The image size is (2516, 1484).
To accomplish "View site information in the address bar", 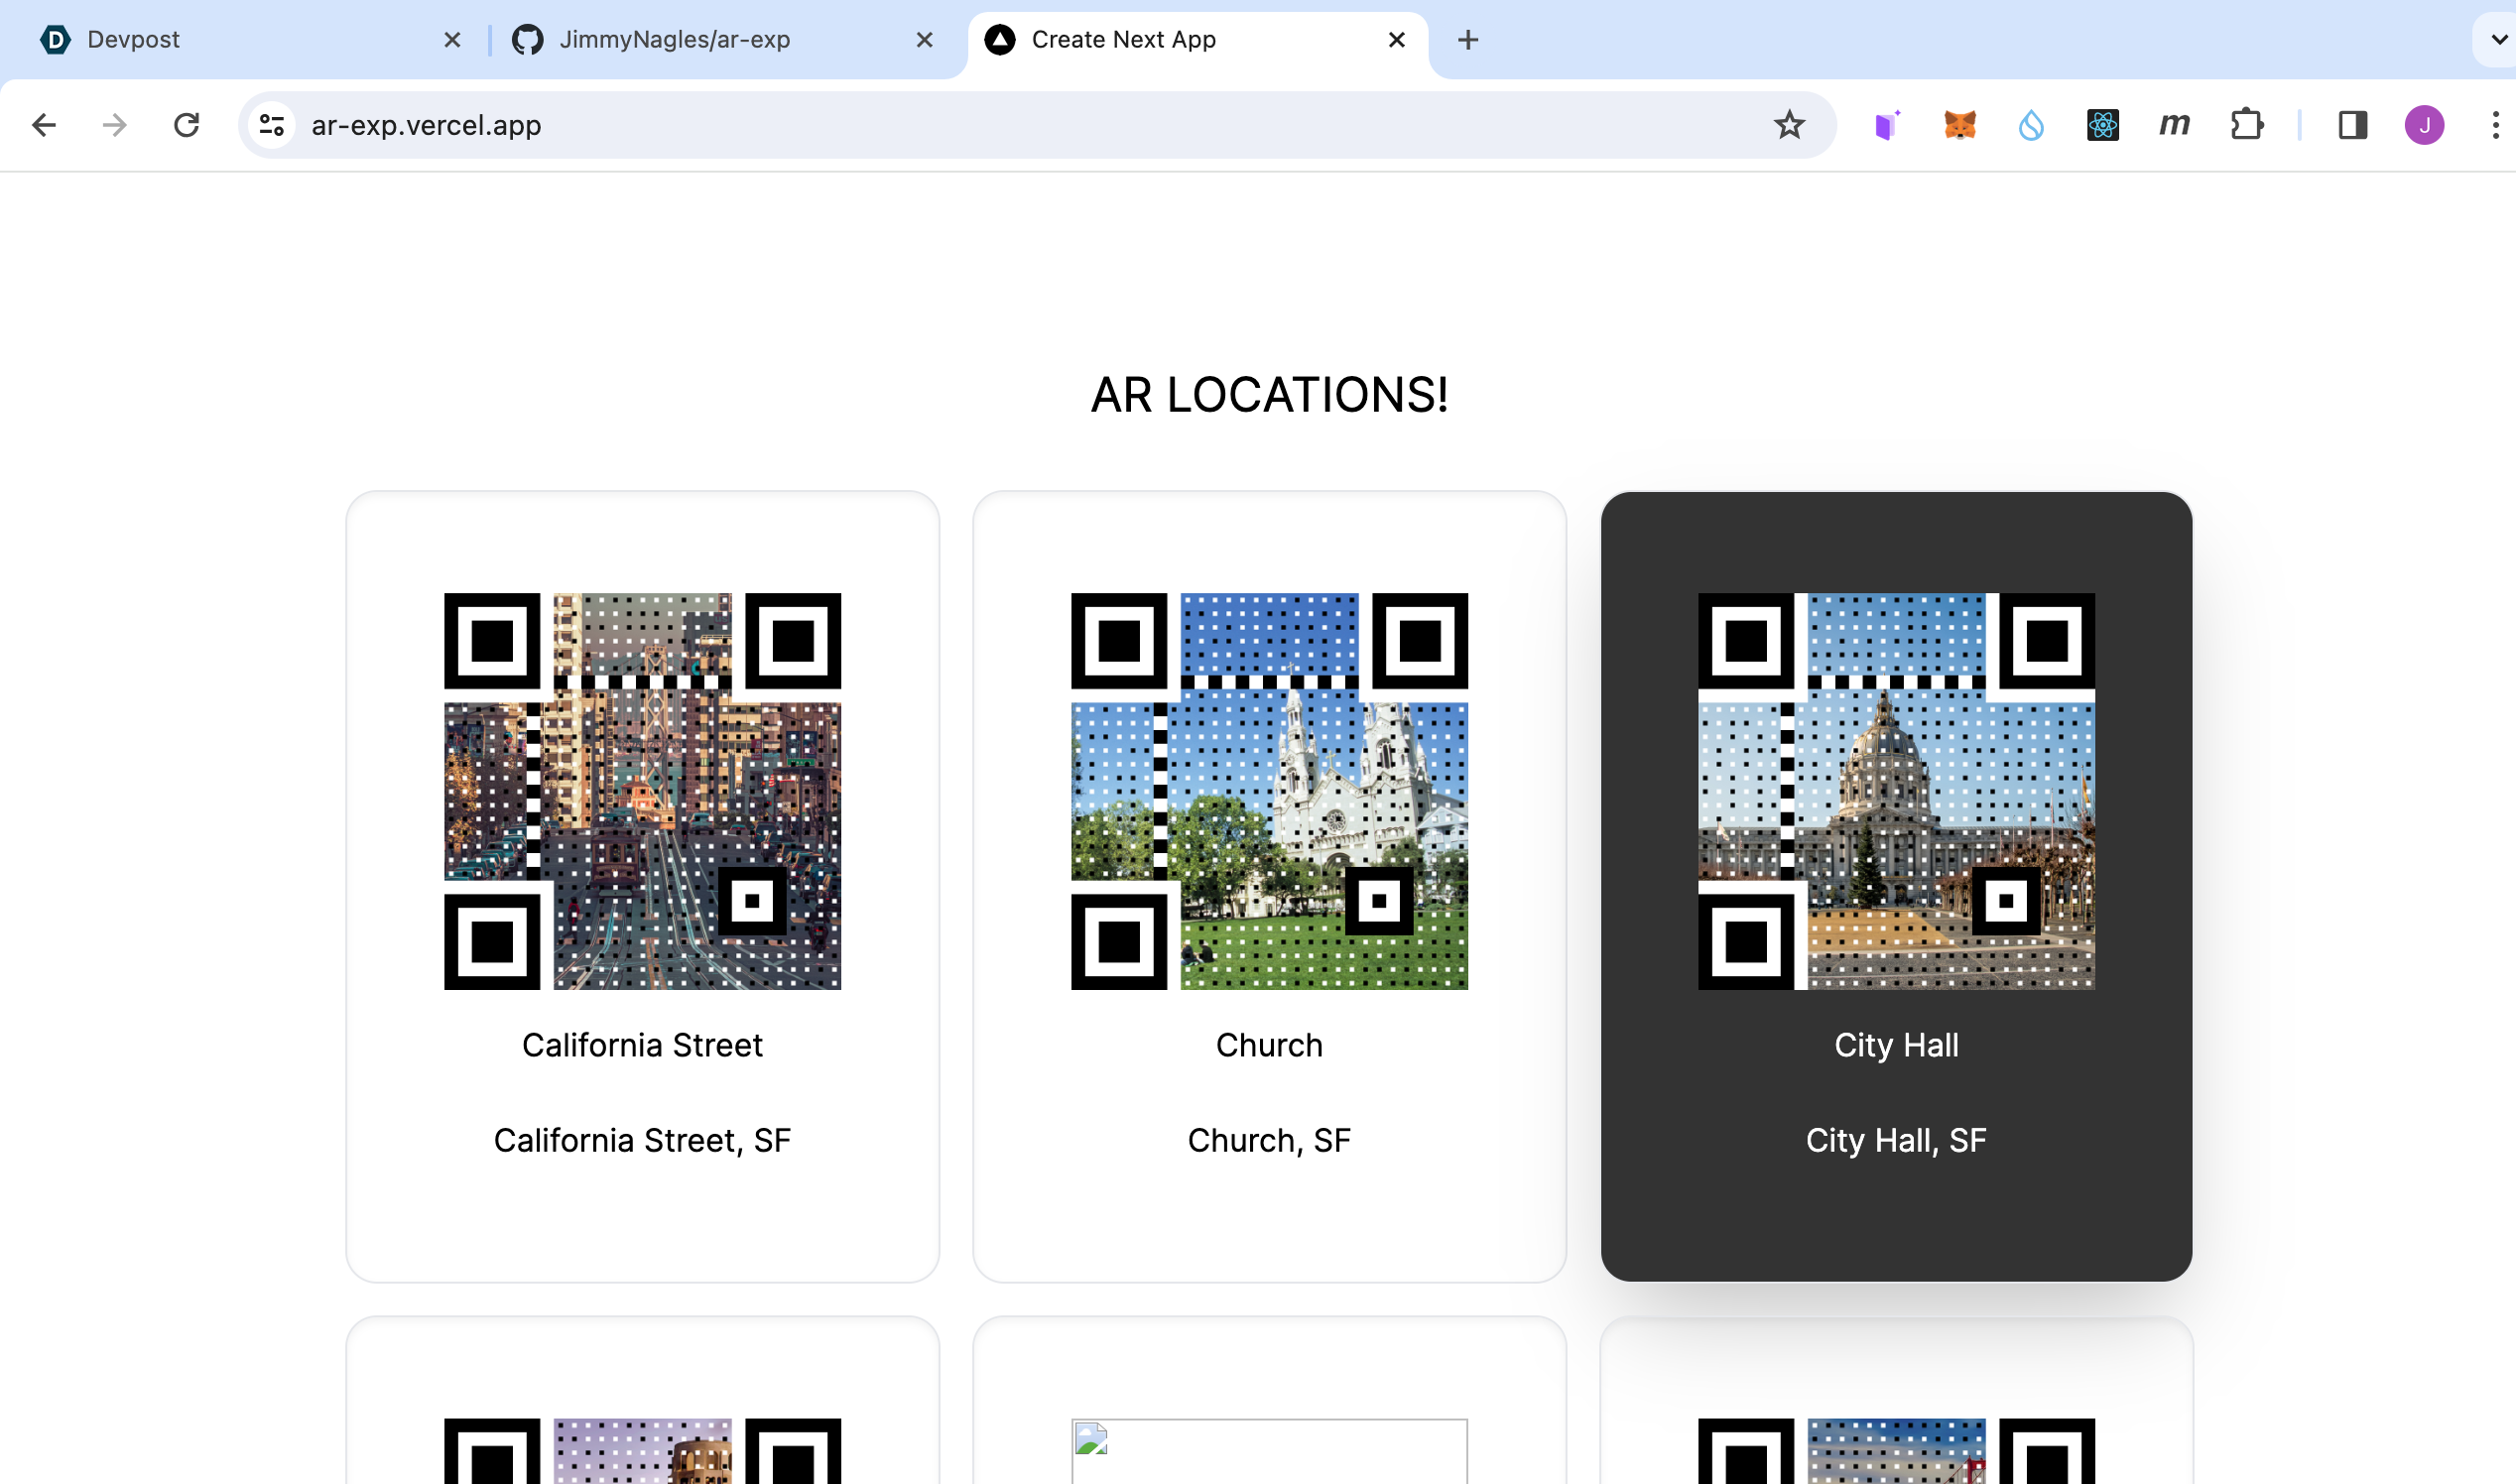I will coord(272,125).
